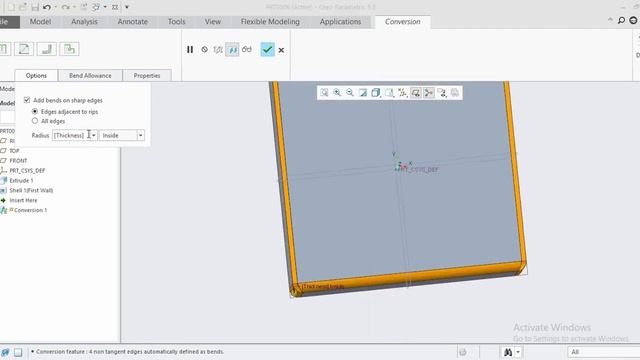Select FRONT datum plane in model tree
The width and height of the screenshot is (640, 360).
pos(18,160)
